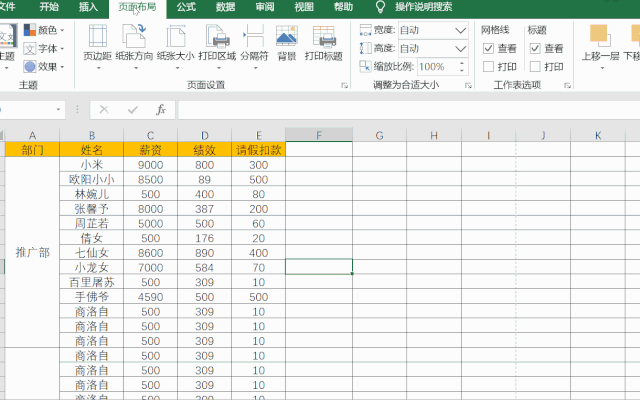Switch to the 数据 tab
The image size is (640, 400).
pos(225,7)
